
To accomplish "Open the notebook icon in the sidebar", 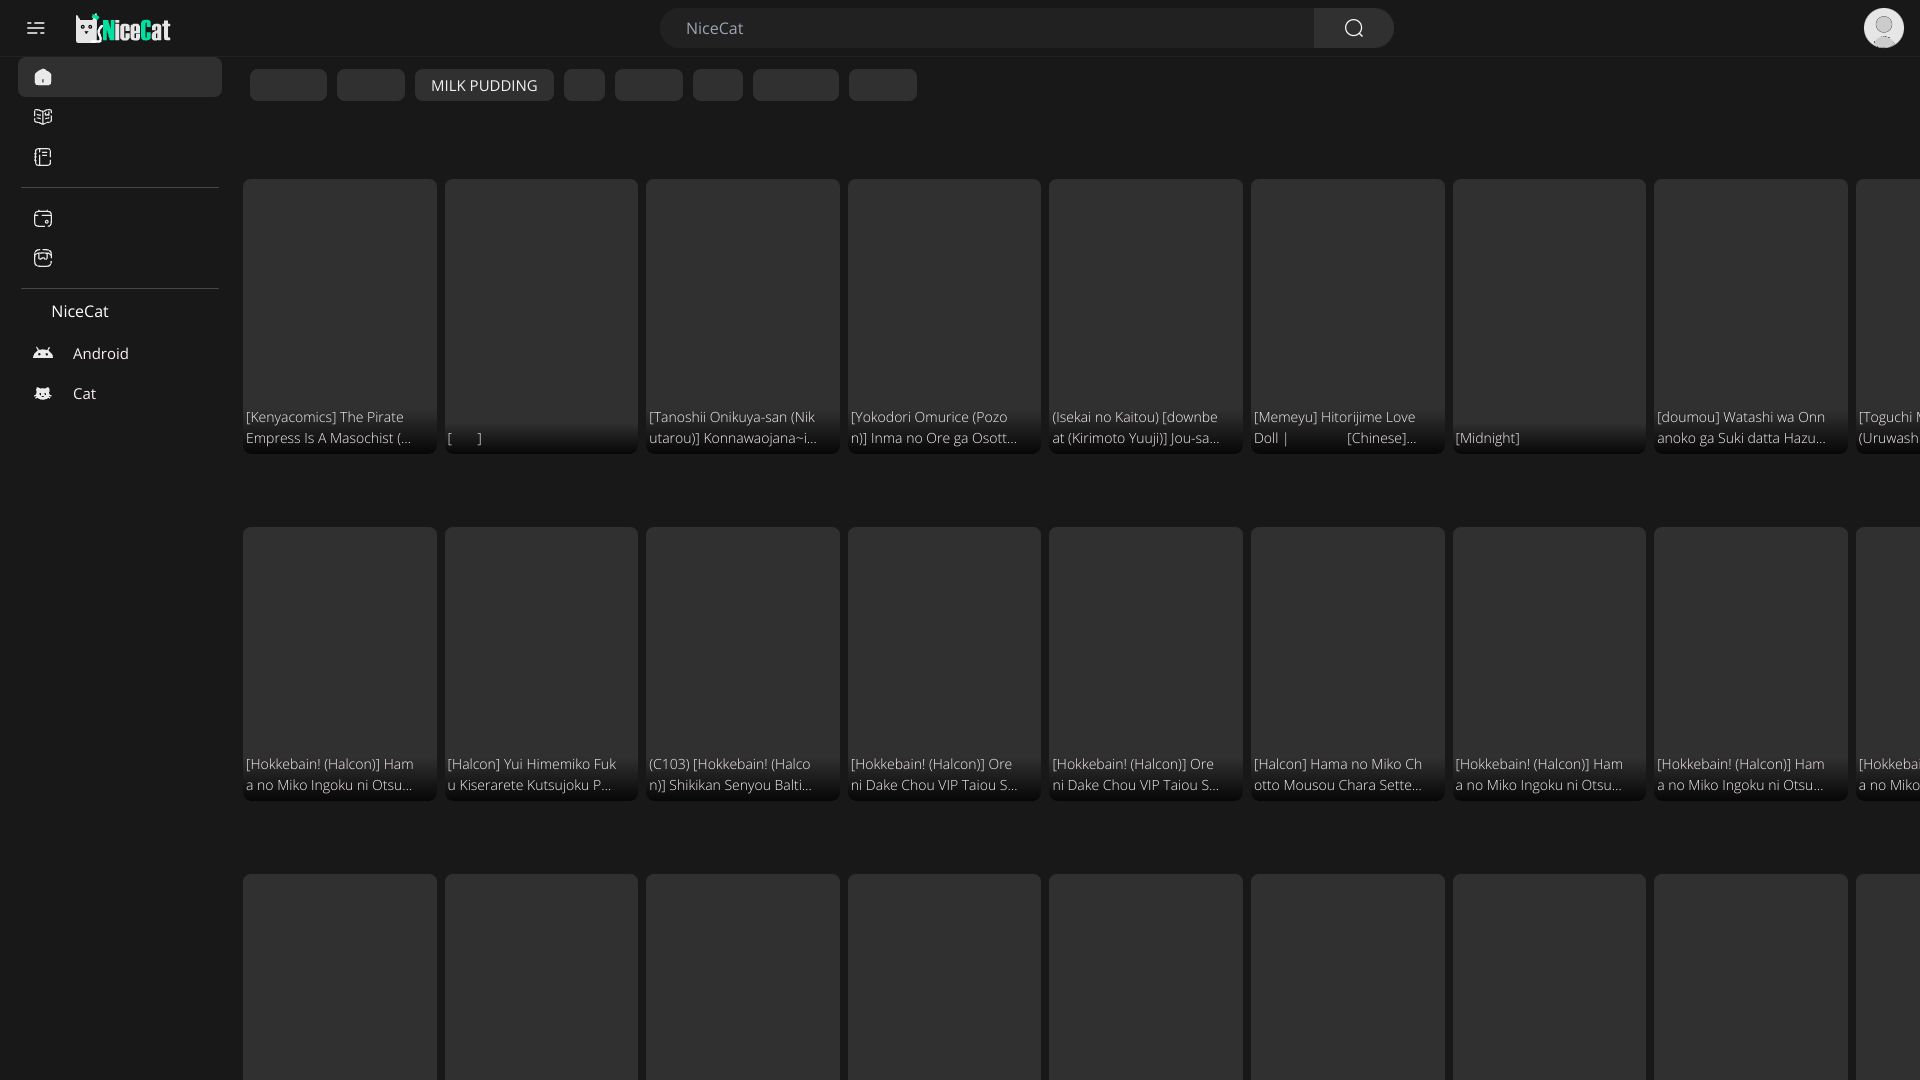I will (x=43, y=157).
